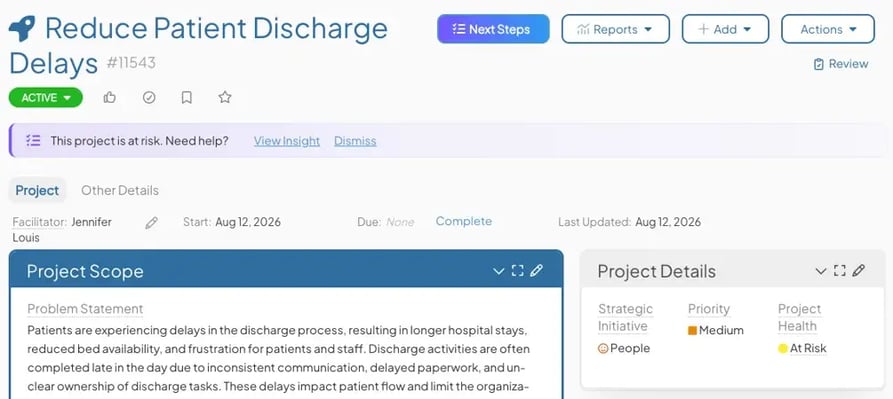Click the Facilitator label

(40, 222)
